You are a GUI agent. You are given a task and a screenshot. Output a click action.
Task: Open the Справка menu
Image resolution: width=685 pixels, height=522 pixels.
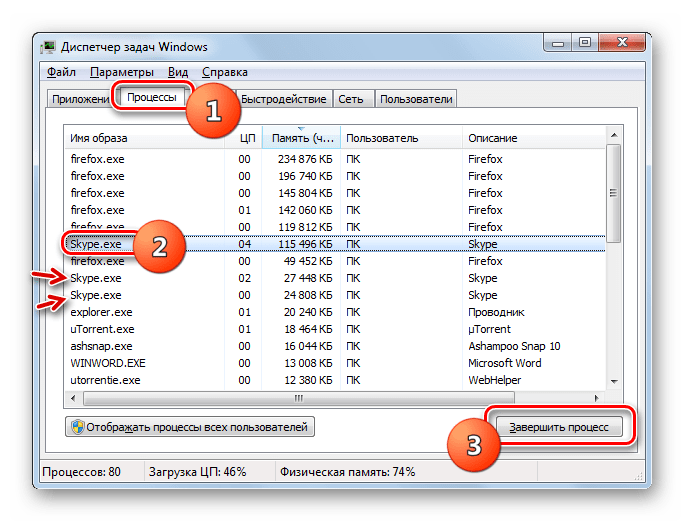pyautogui.click(x=225, y=72)
